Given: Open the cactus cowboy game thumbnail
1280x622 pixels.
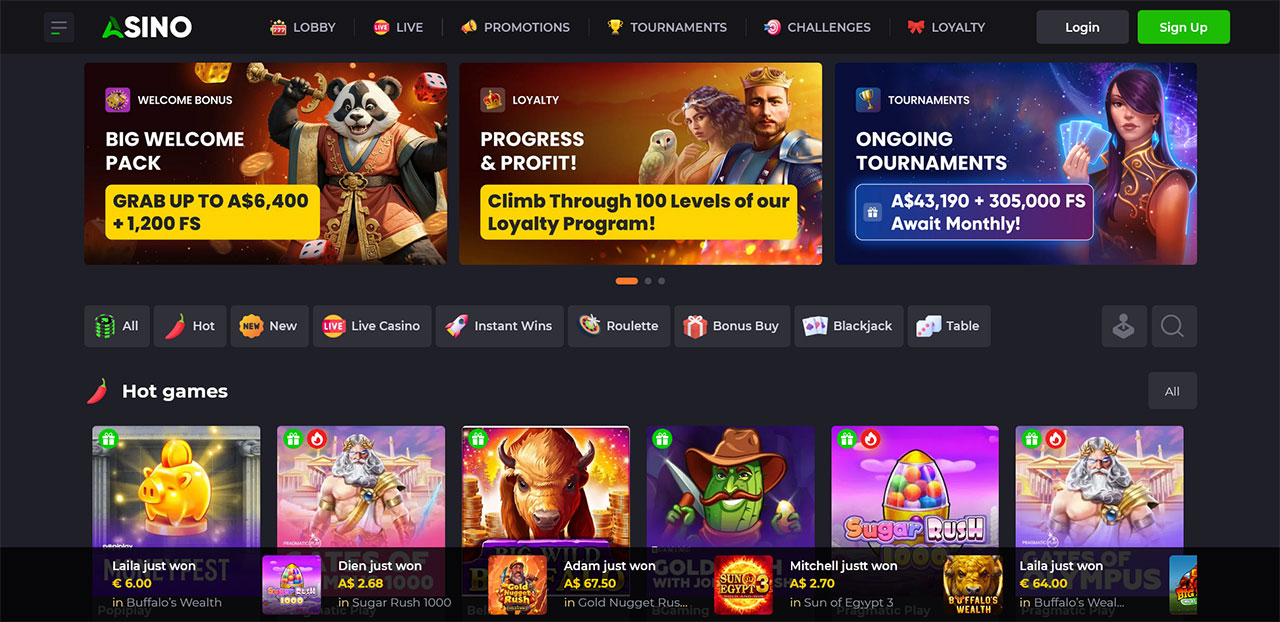Looking at the screenshot, I should (x=731, y=510).
